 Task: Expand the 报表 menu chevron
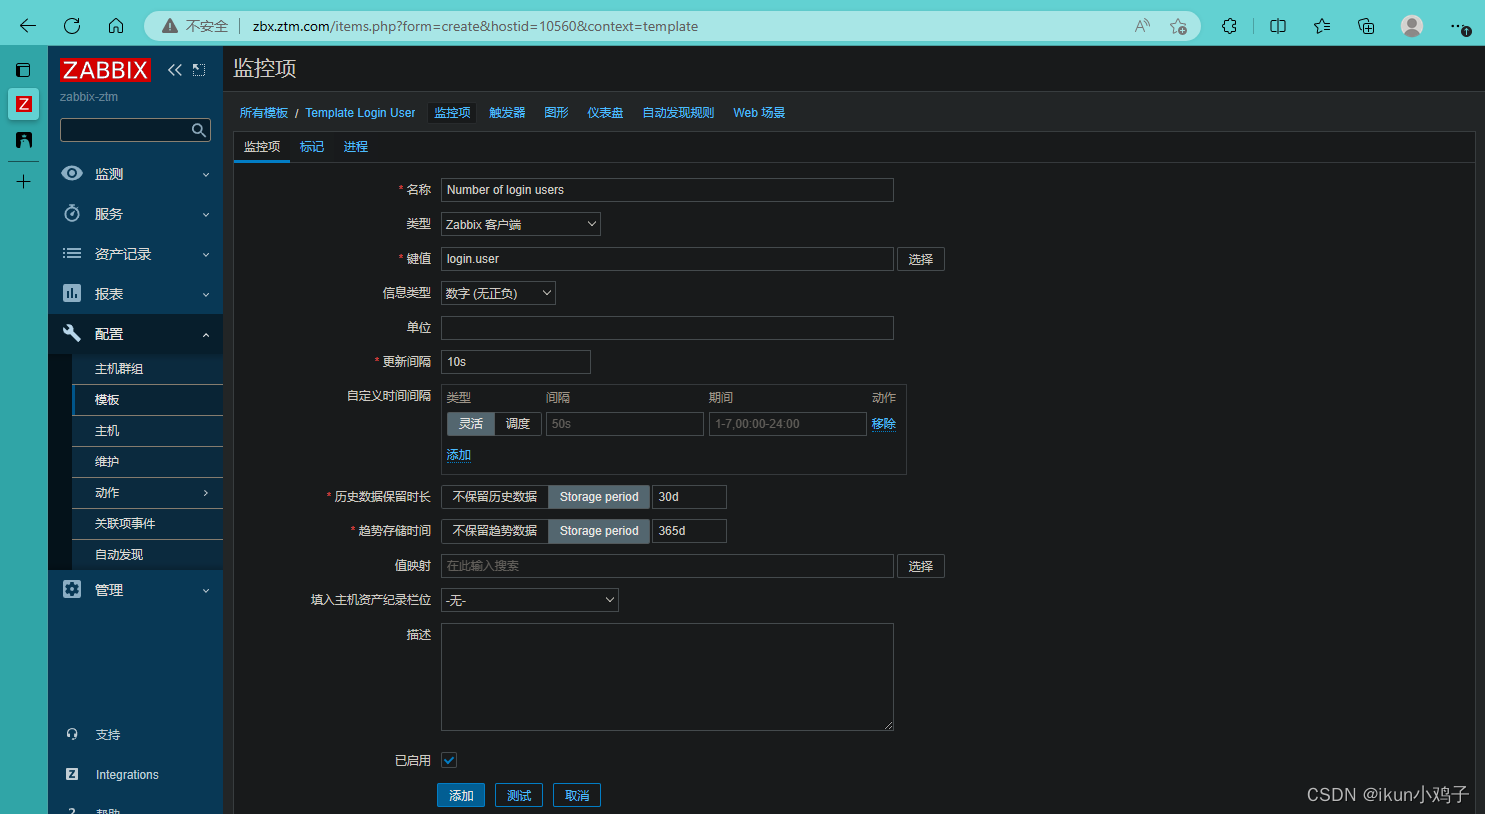[206, 295]
